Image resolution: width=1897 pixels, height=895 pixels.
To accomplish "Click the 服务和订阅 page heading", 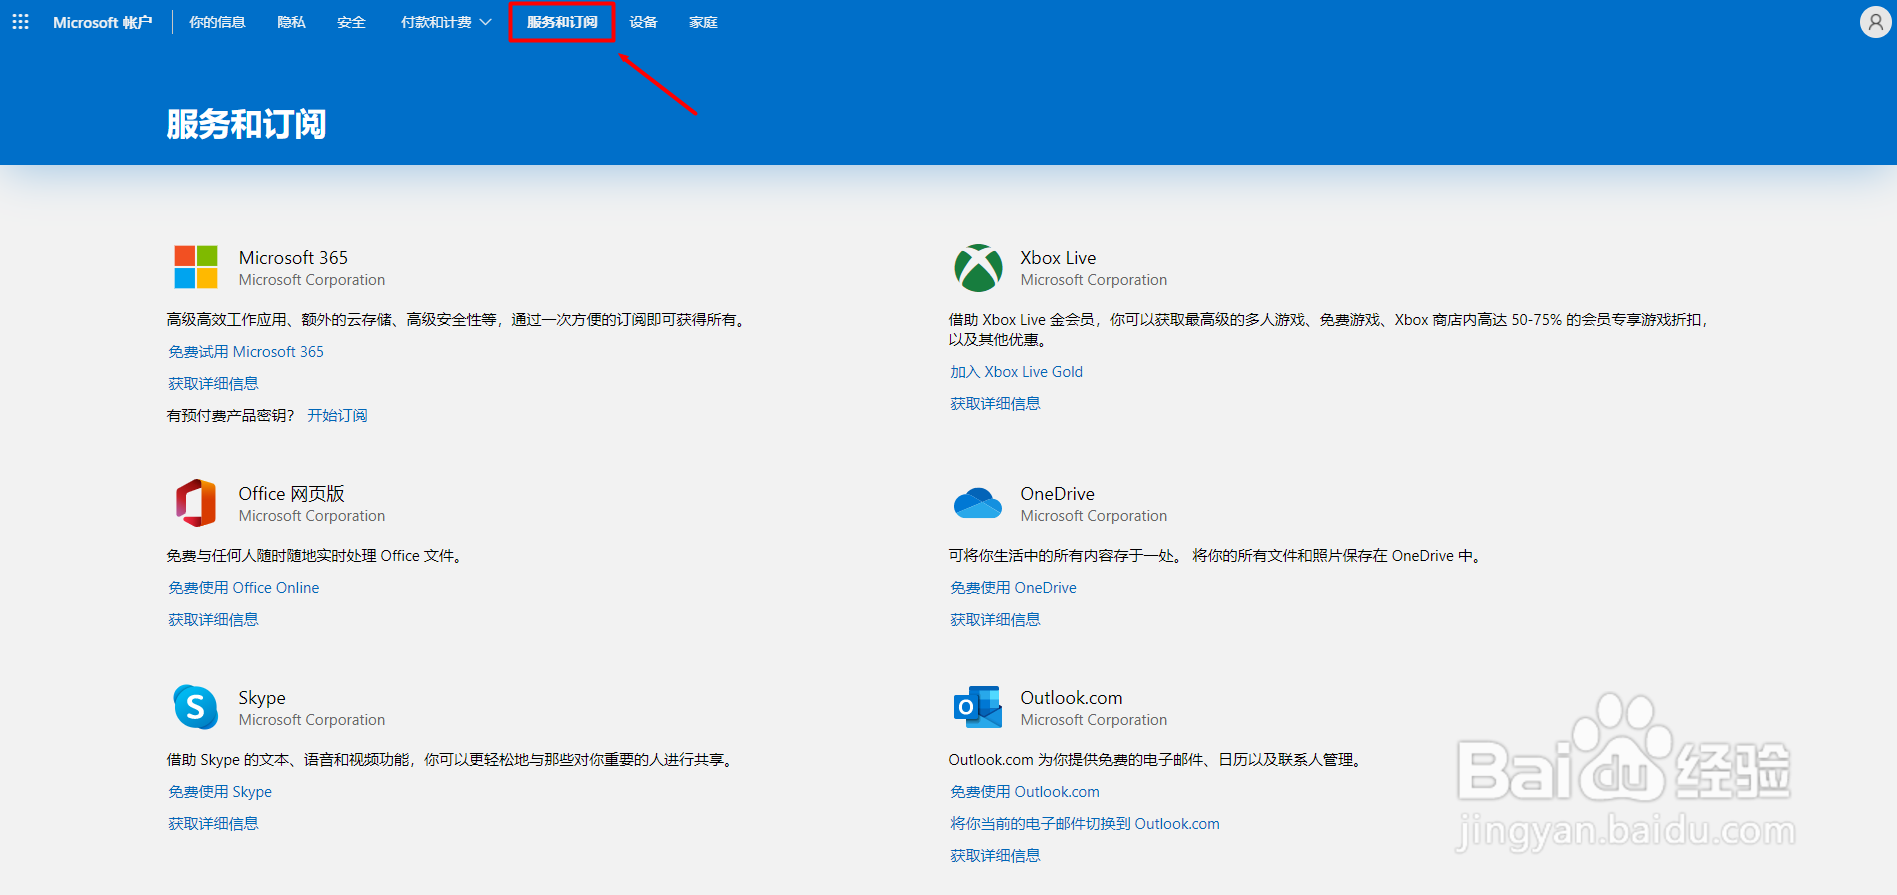I will pyautogui.click(x=246, y=124).
